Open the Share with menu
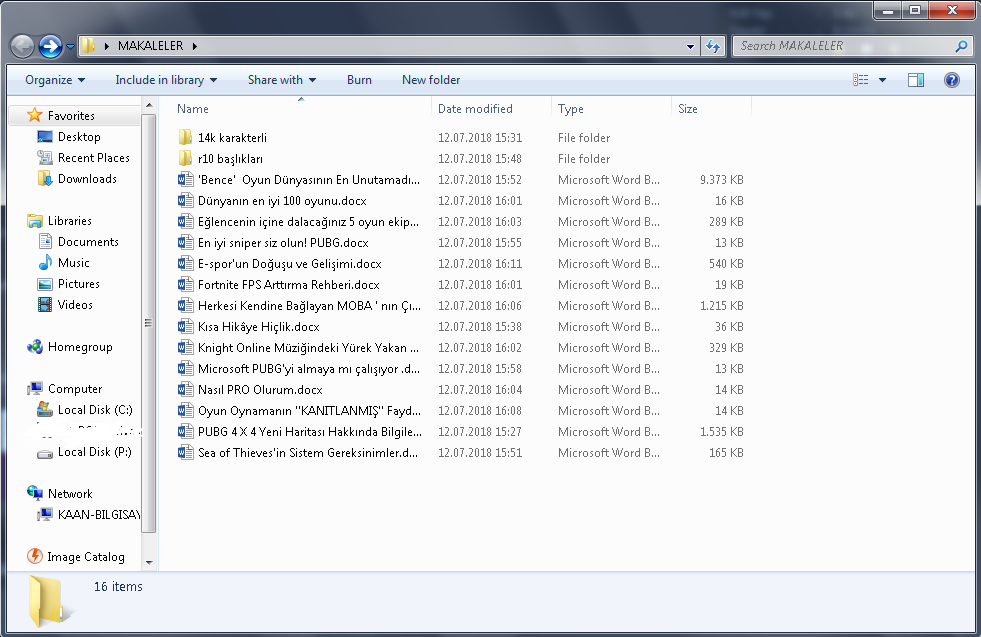The height and width of the screenshot is (637, 981). tap(282, 80)
